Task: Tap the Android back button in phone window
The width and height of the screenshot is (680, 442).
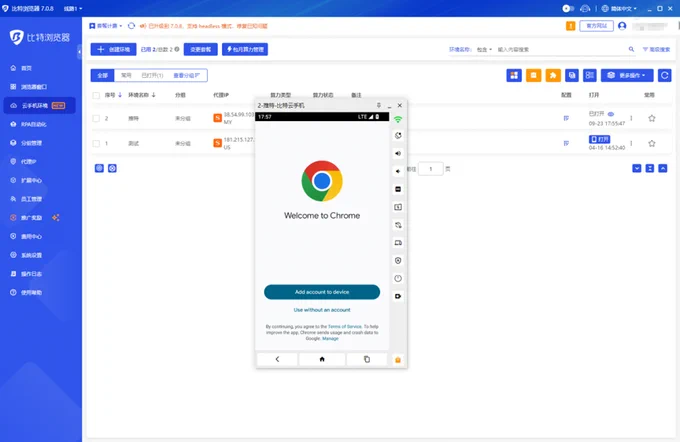Action: (277, 359)
